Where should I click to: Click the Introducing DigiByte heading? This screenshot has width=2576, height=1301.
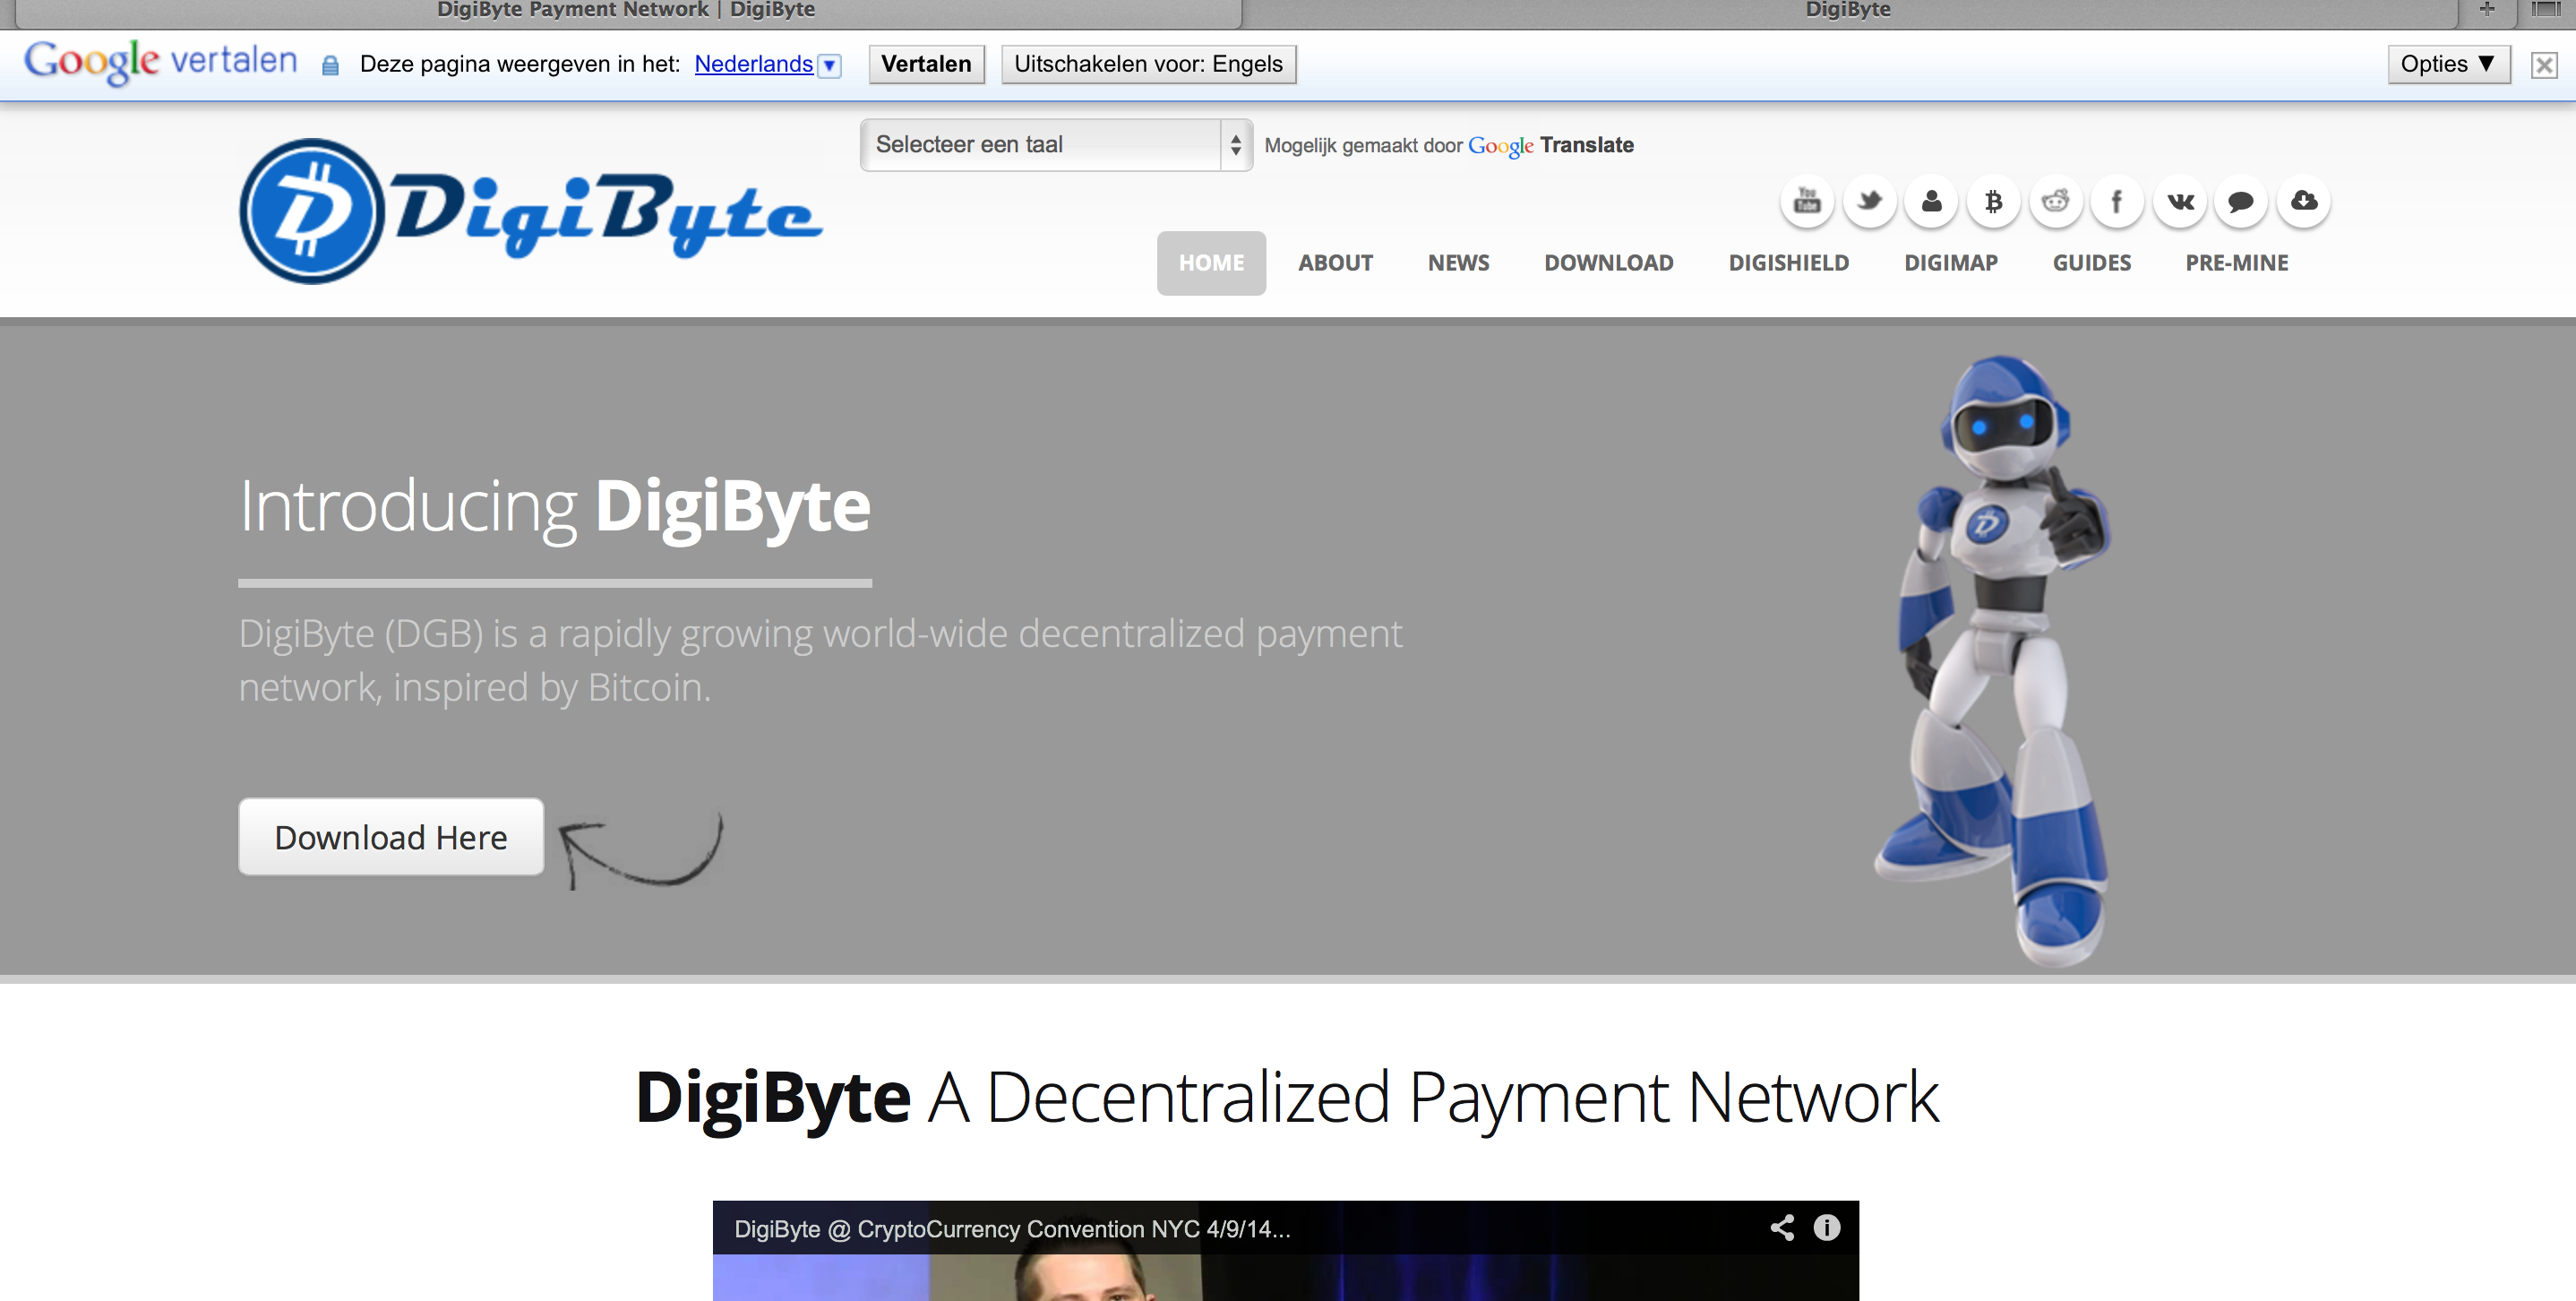tap(554, 507)
